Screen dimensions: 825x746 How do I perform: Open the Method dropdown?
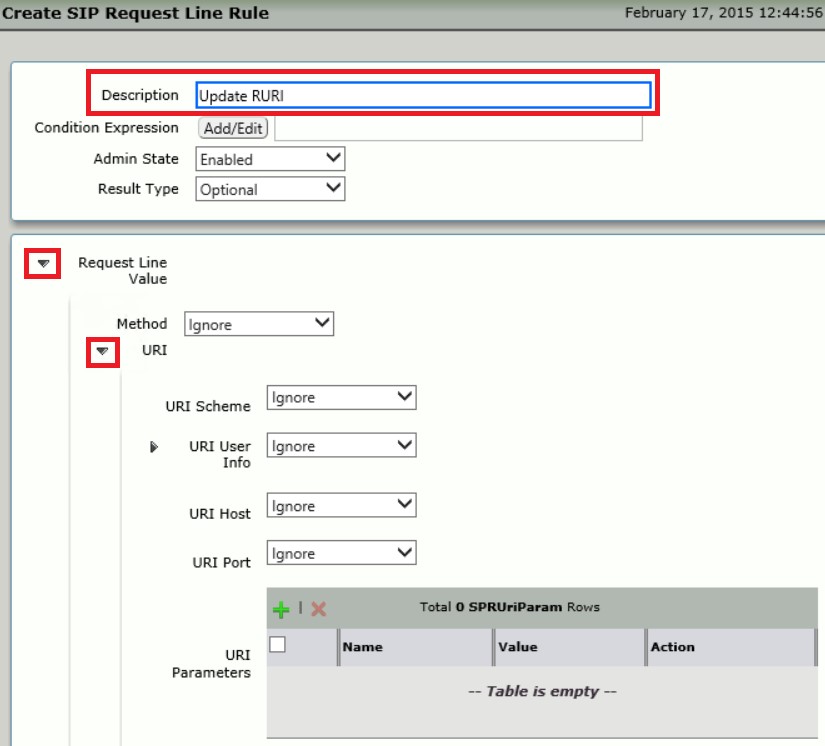coord(259,324)
